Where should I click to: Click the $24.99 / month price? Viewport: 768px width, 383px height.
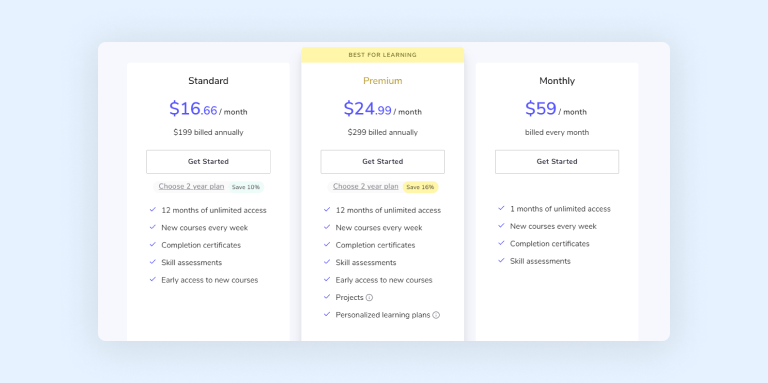click(383, 109)
